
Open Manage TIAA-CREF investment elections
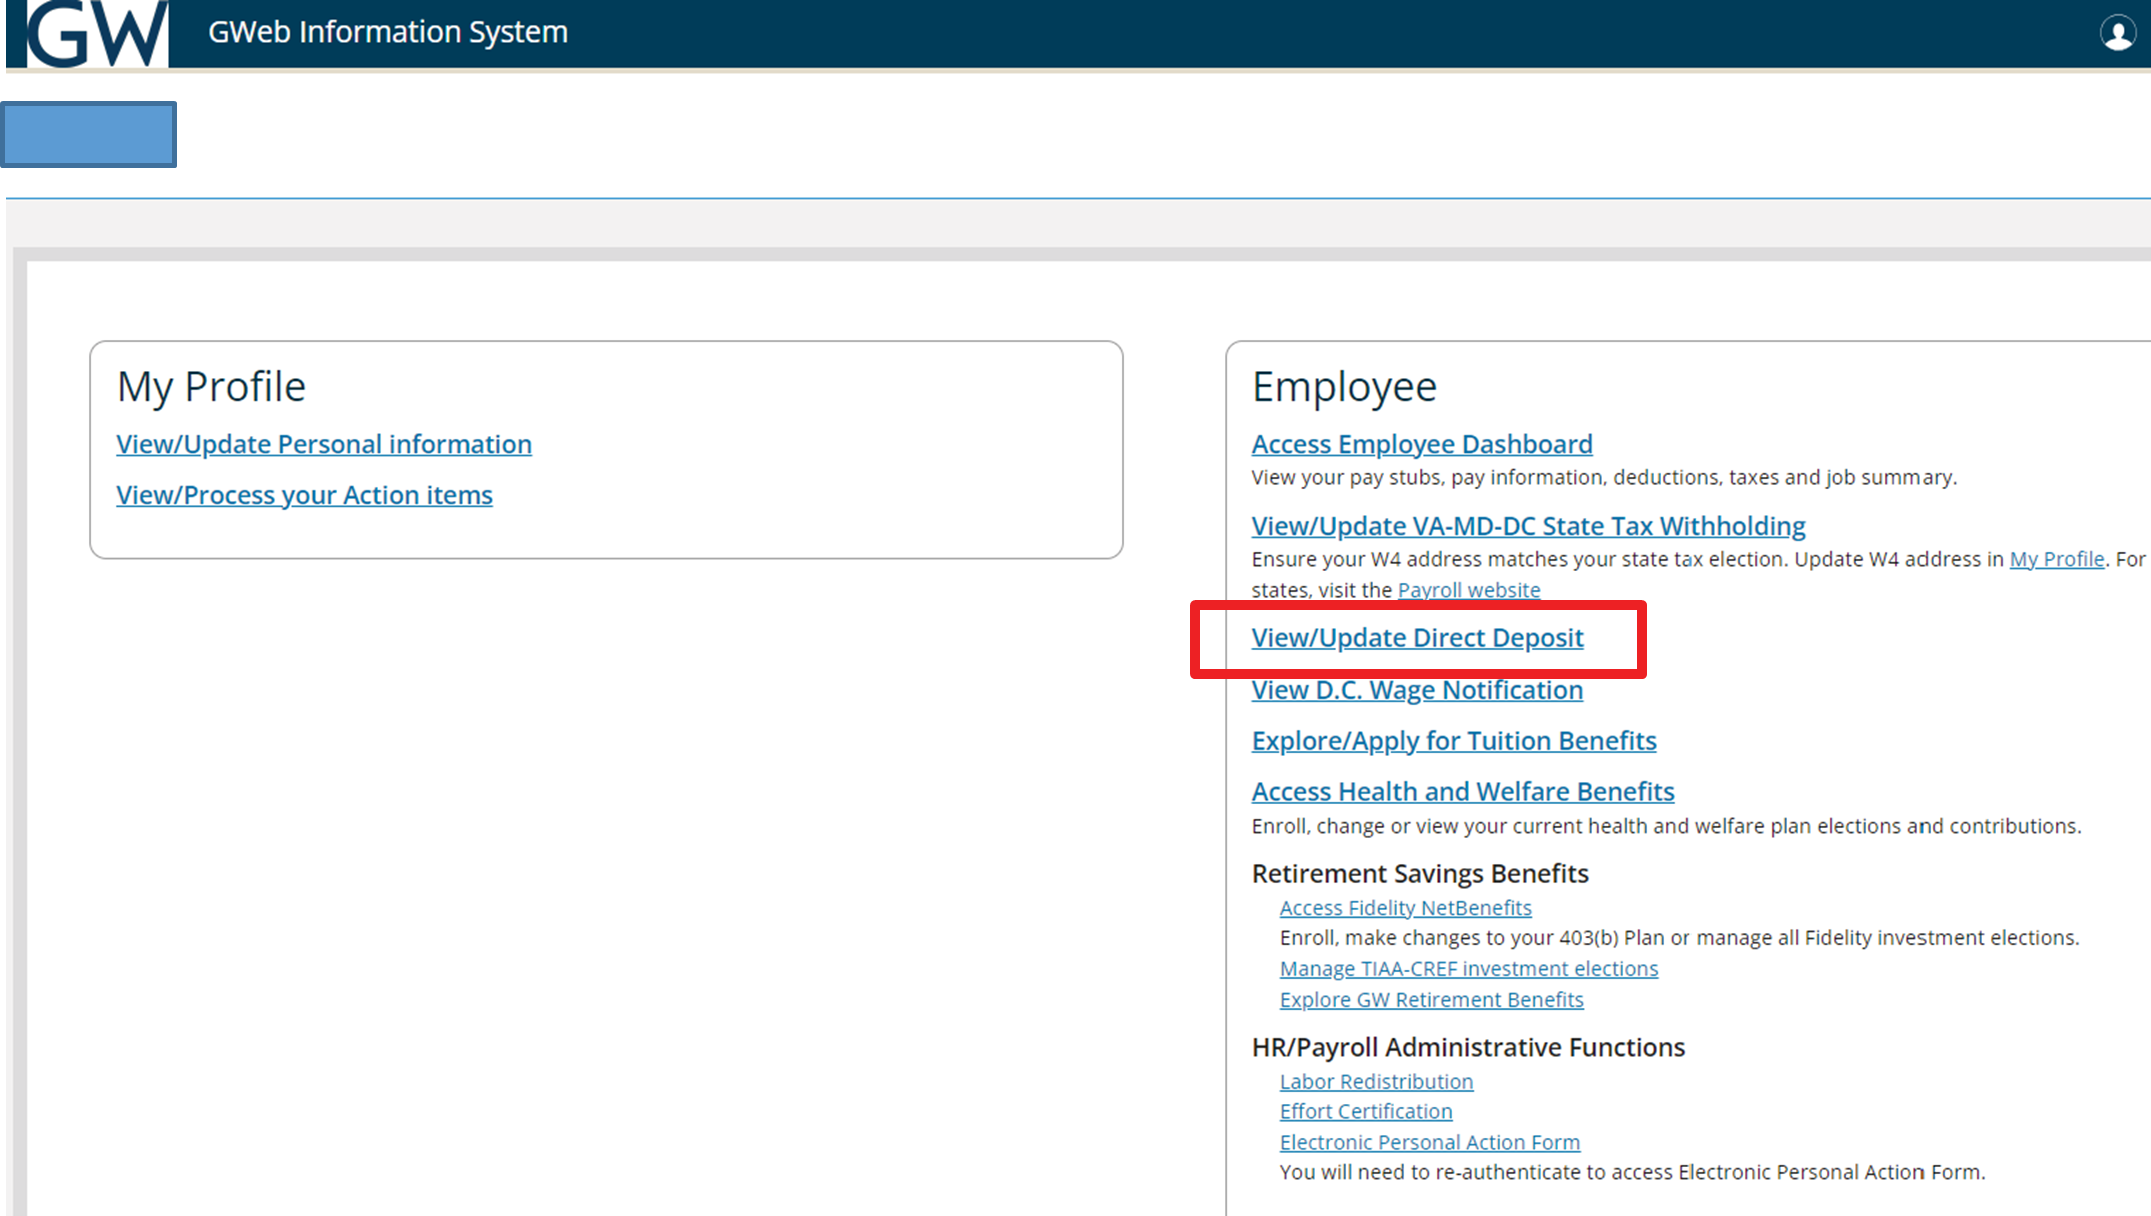click(1468, 969)
